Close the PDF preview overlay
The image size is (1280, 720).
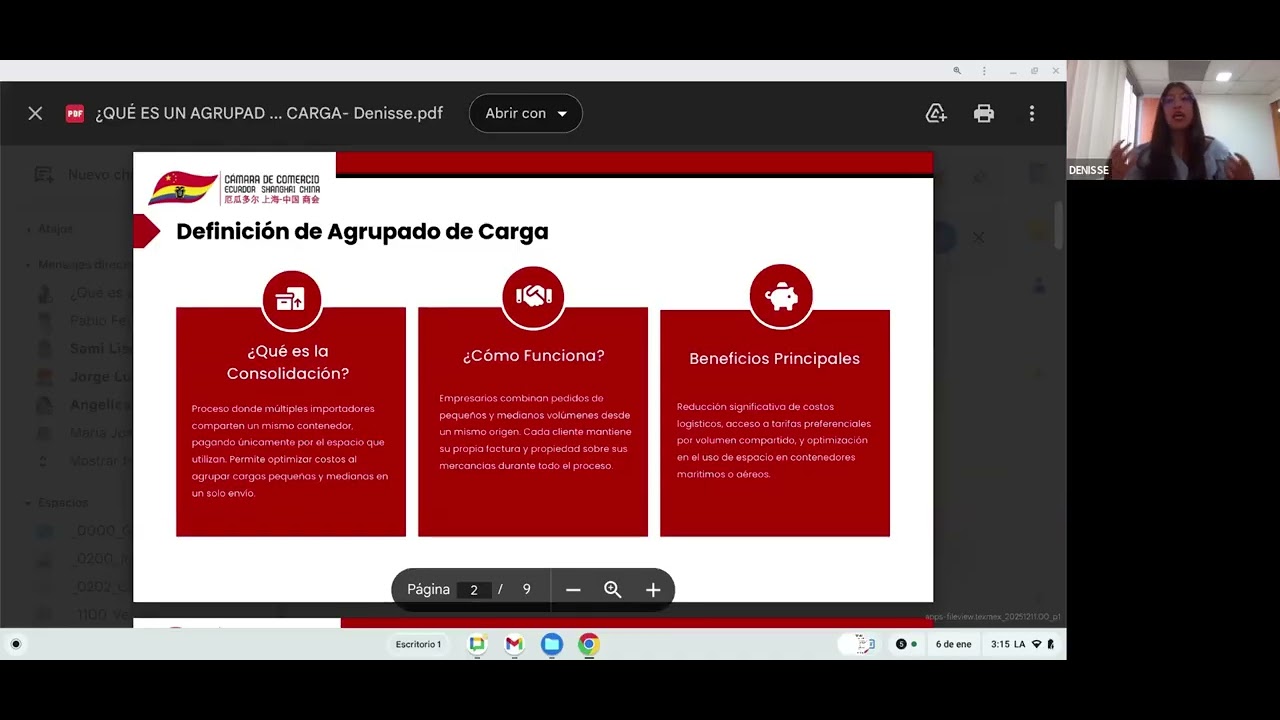[35, 113]
